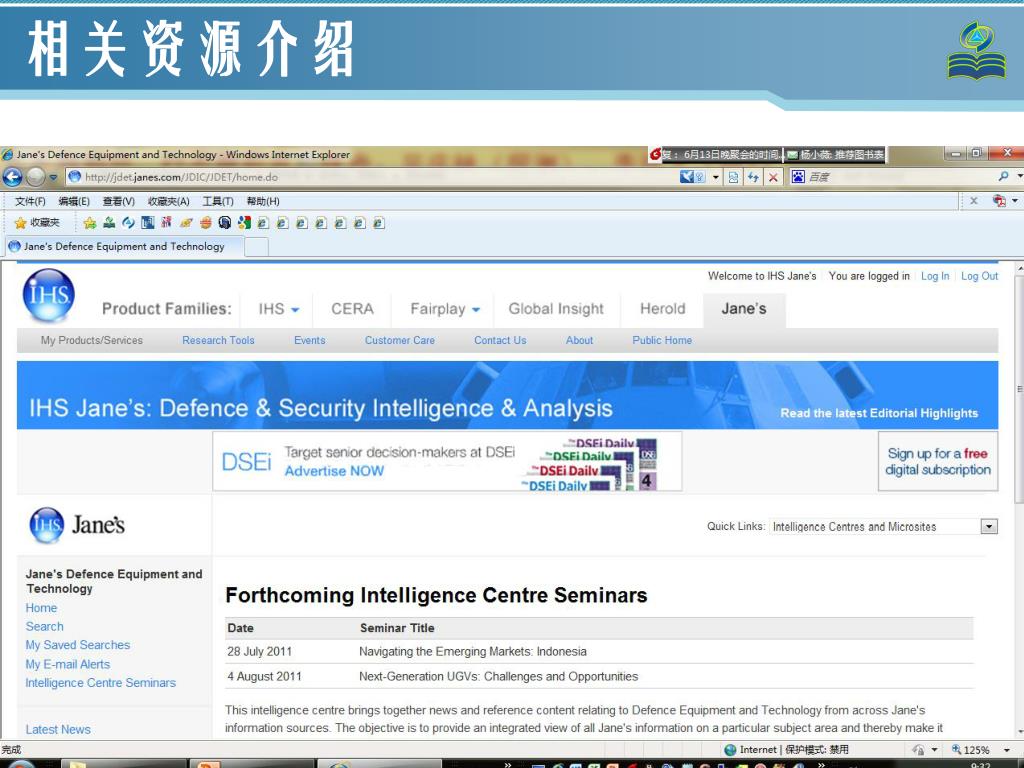Open the 帮助(H) menu
This screenshot has height=768, width=1024.
point(263,201)
